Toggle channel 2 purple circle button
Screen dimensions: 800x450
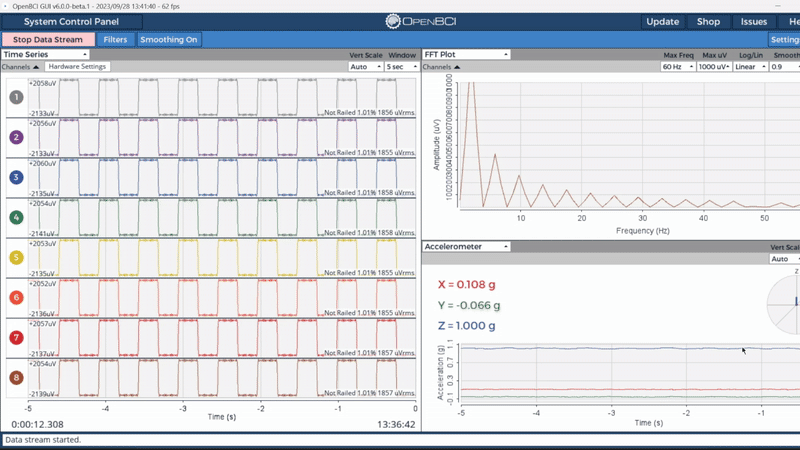tap(16, 137)
